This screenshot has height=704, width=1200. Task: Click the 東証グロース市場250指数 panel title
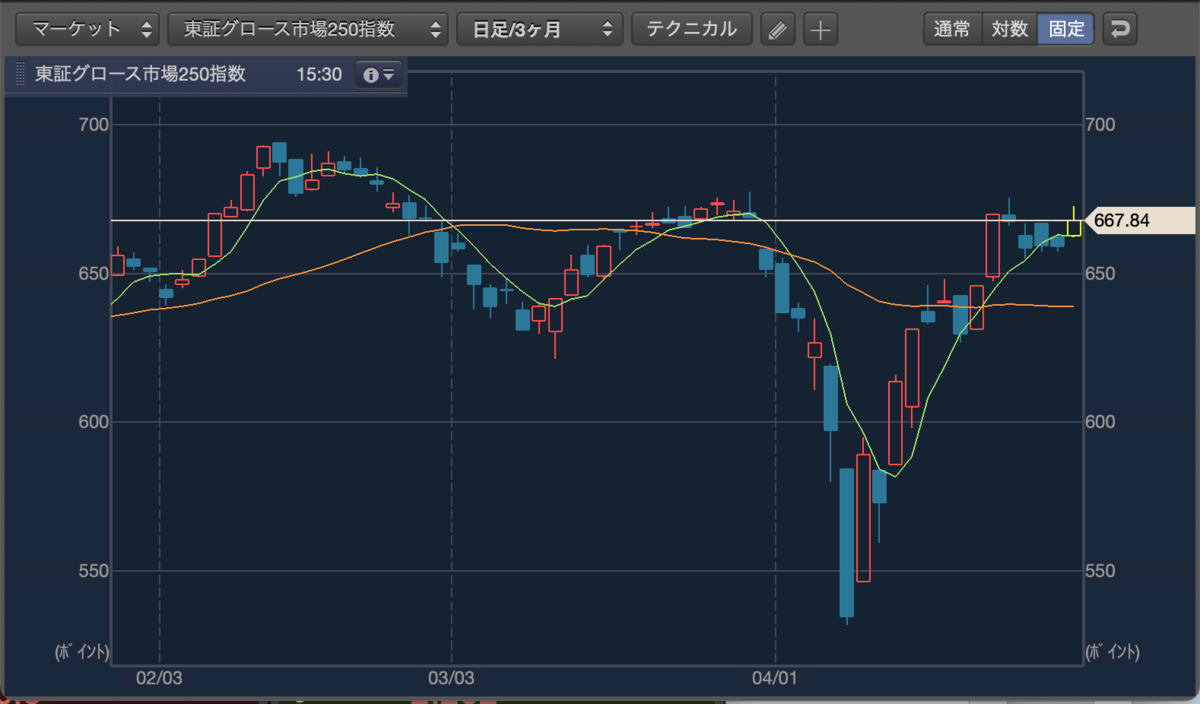coord(140,74)
